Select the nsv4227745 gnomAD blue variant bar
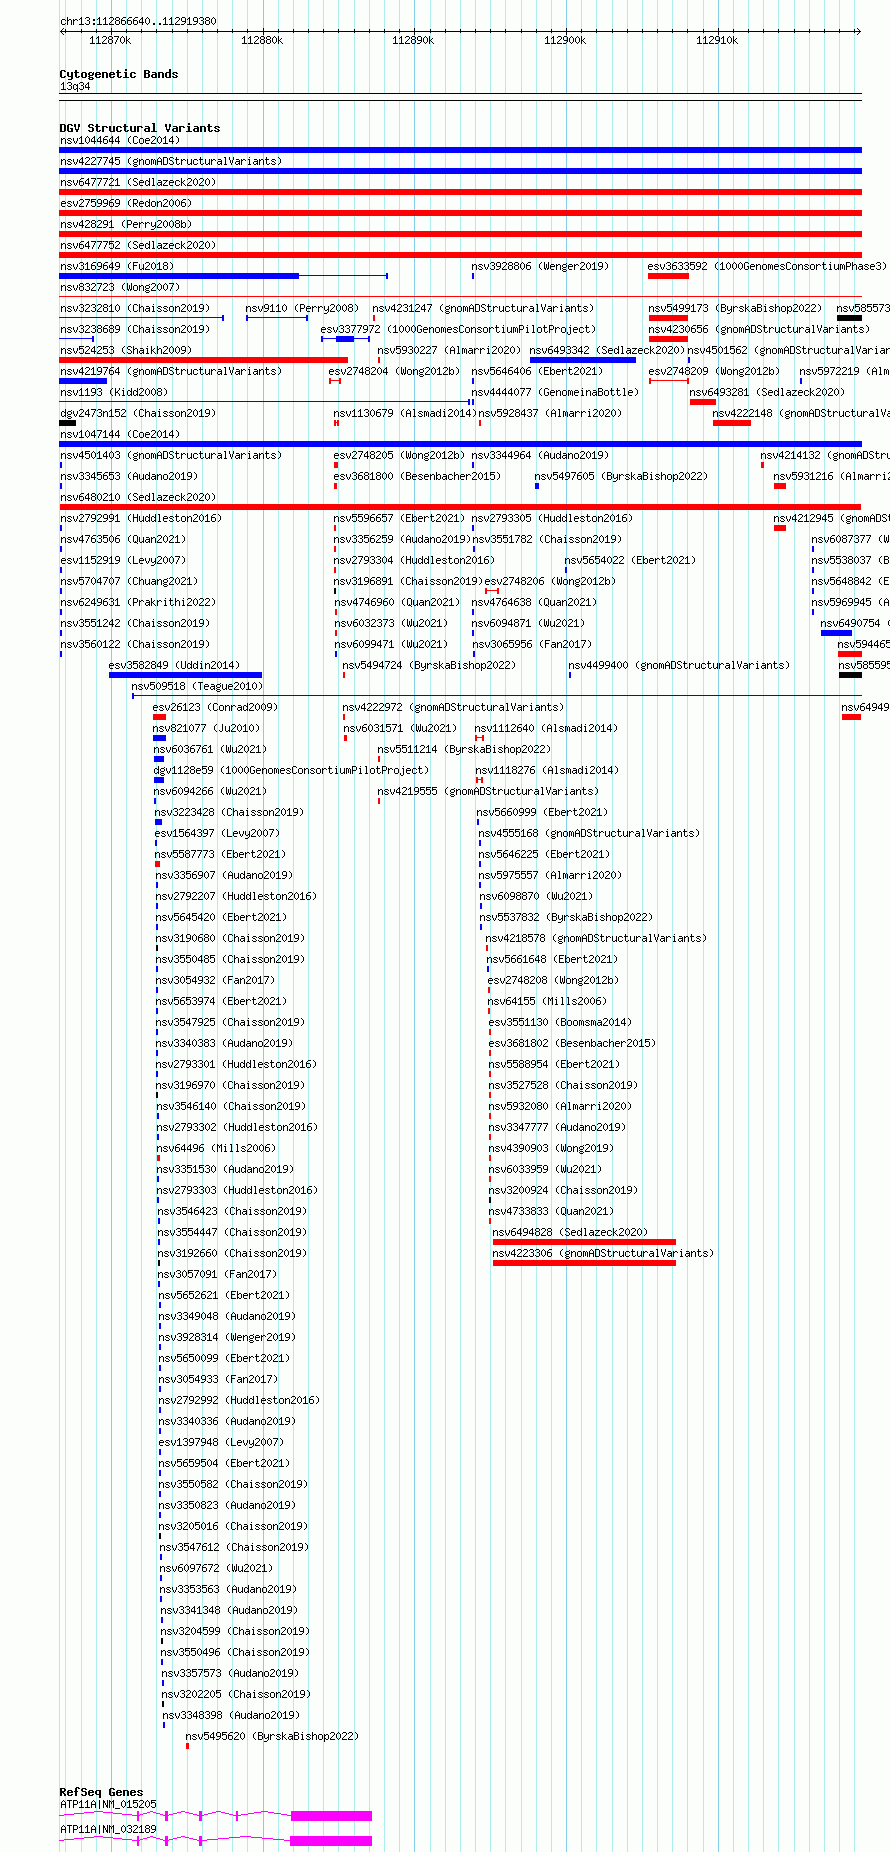This screenshot has width=890, height=1852. [460, 171]
